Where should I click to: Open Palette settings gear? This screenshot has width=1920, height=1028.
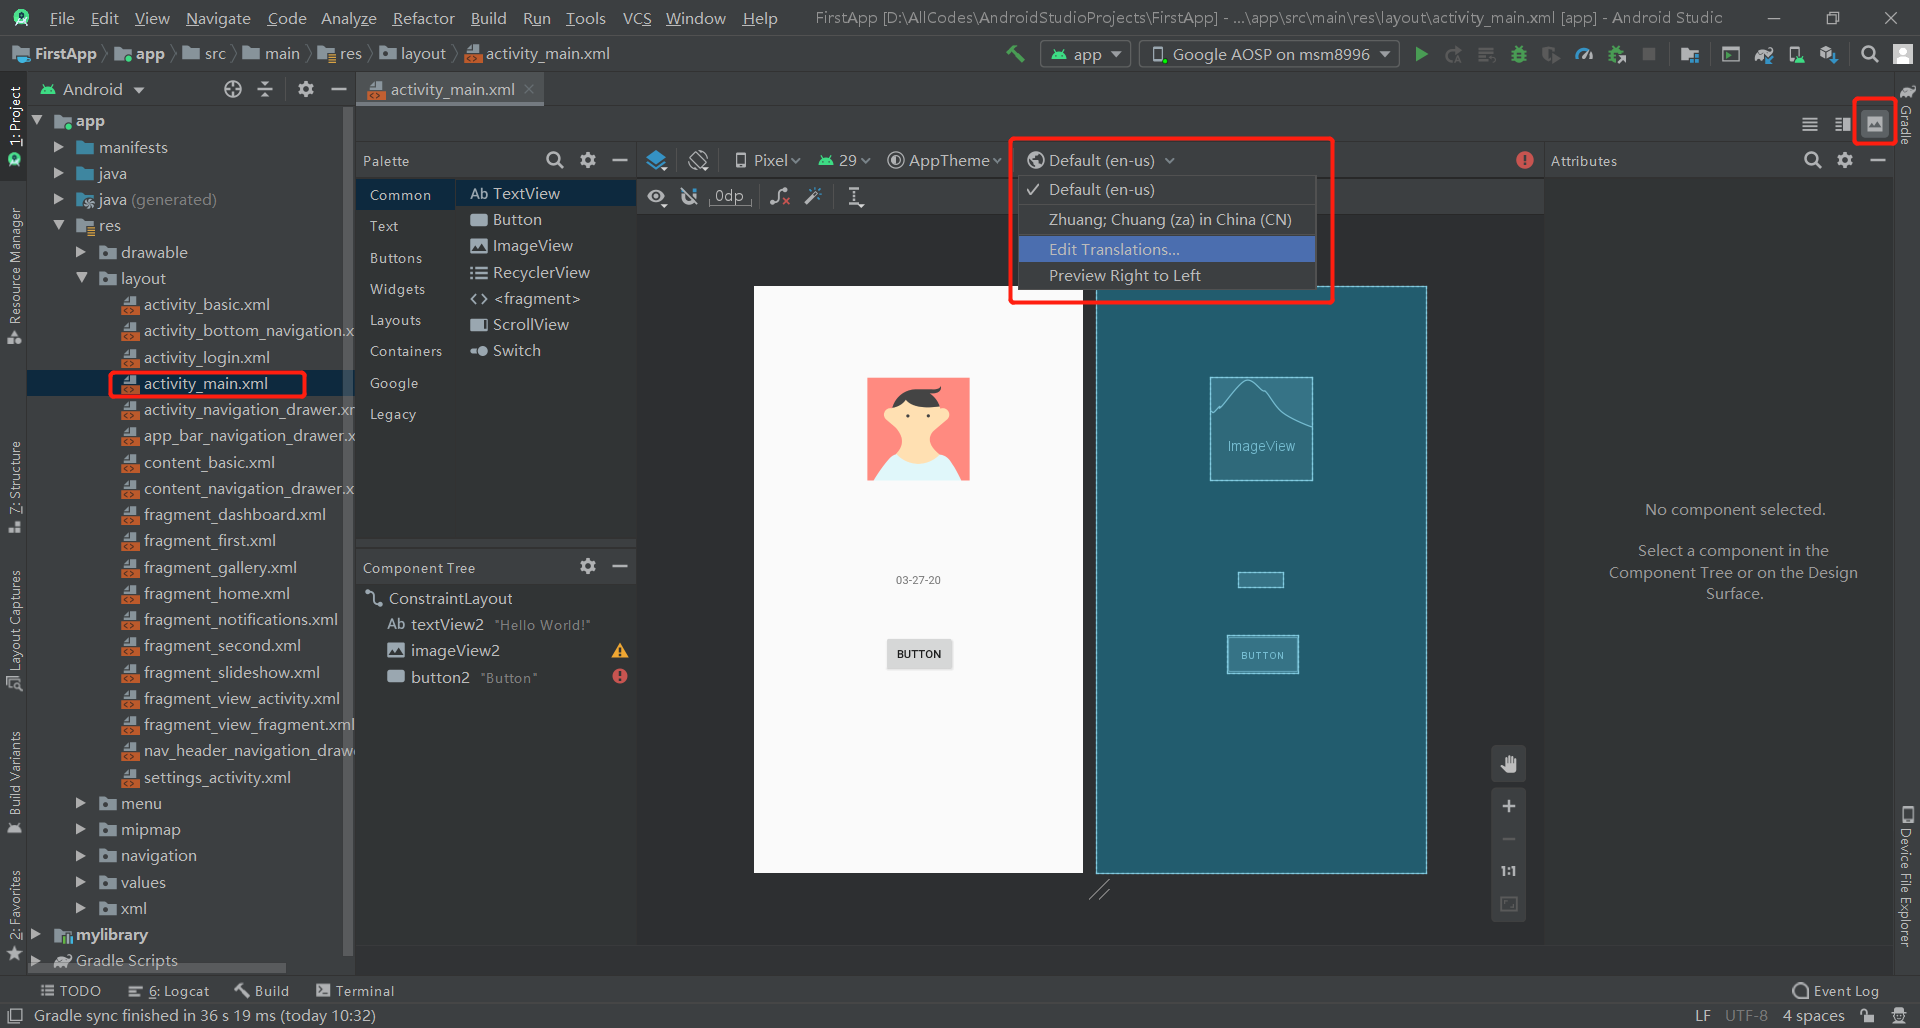[x=588, y=160]
